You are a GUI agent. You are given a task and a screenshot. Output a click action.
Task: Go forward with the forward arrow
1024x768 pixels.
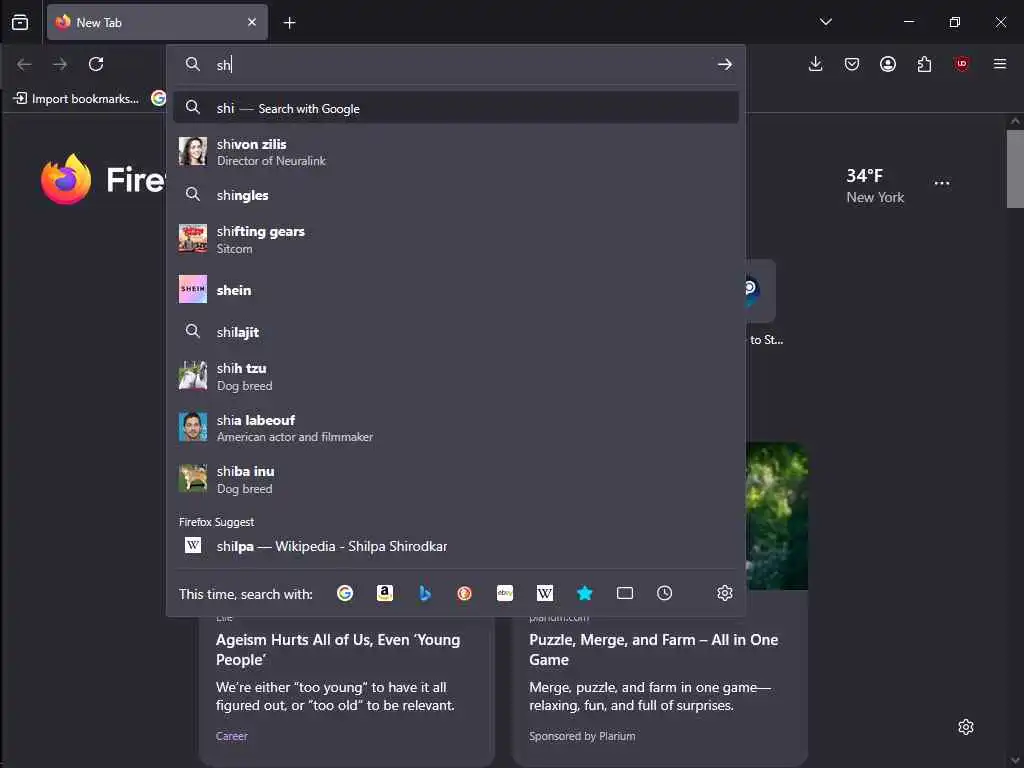(60, 64)
